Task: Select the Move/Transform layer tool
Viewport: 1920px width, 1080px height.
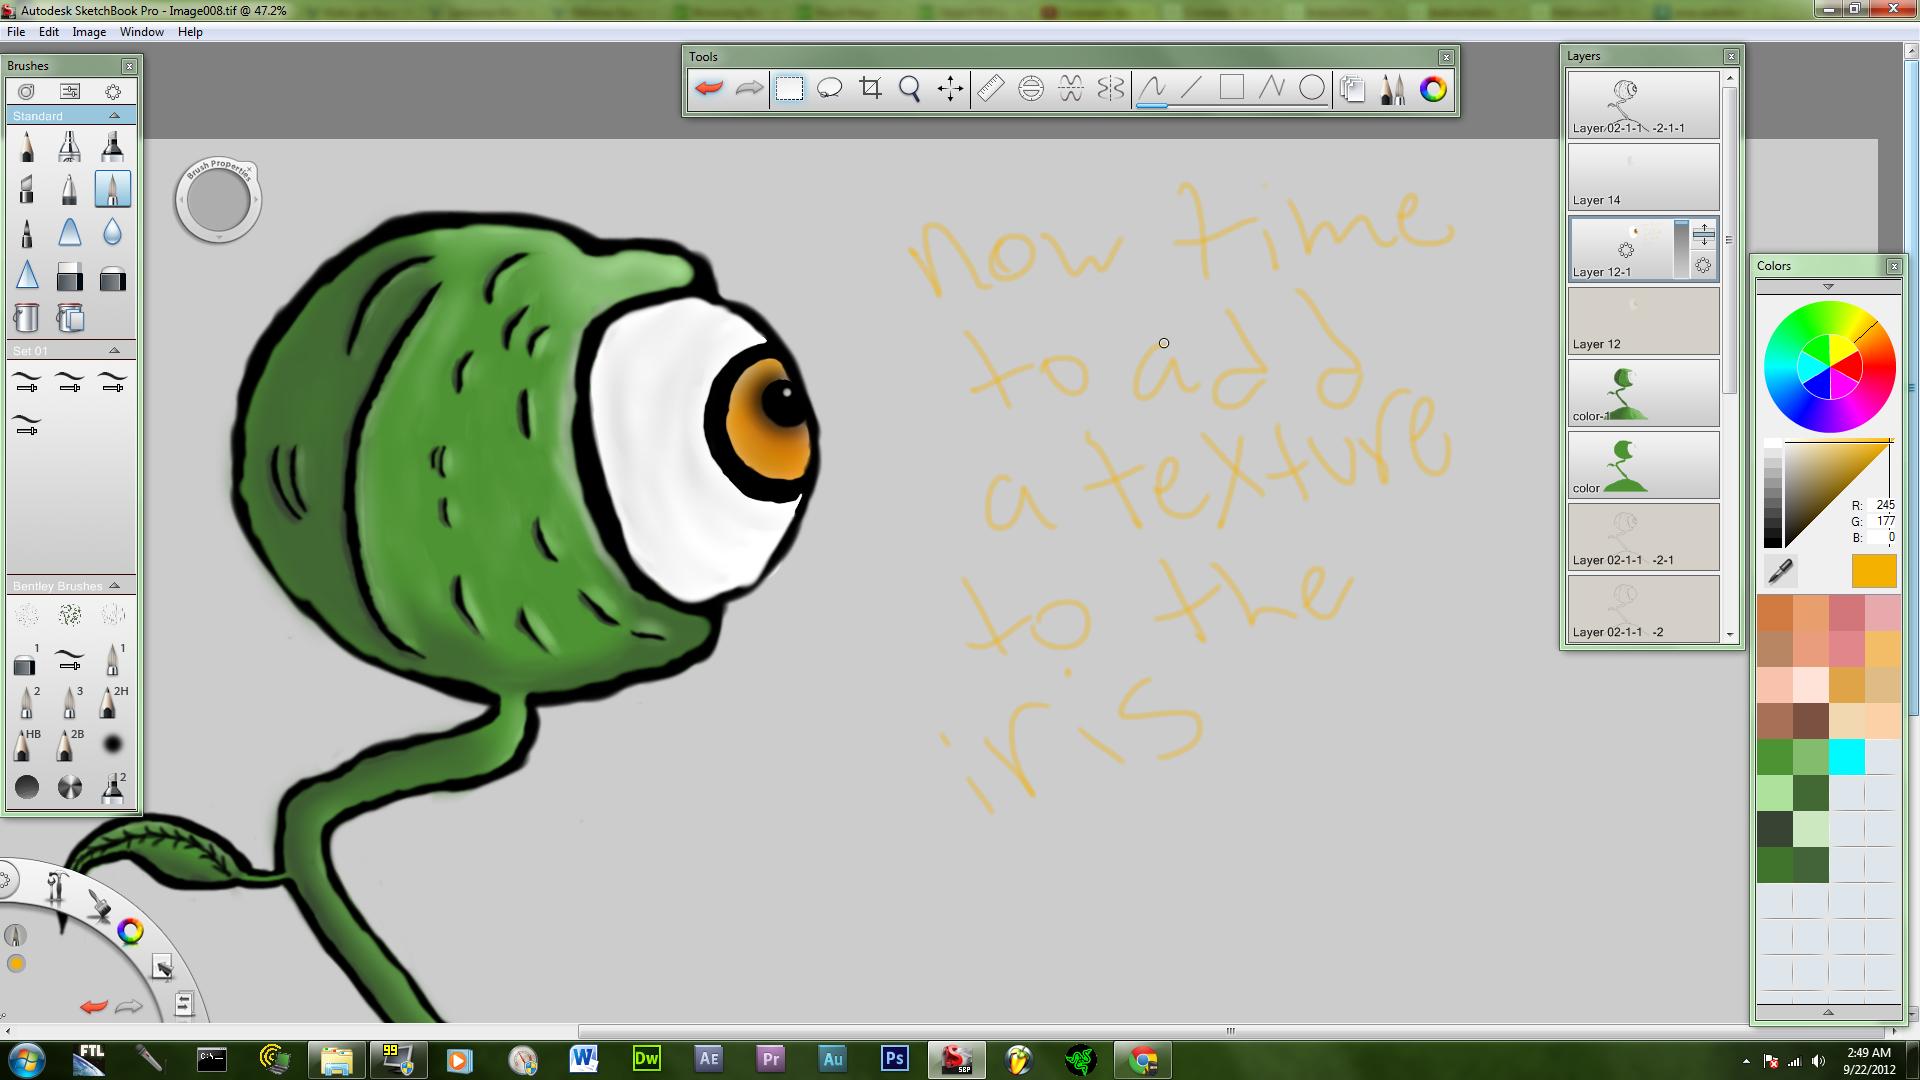Action: coord(950,88)
